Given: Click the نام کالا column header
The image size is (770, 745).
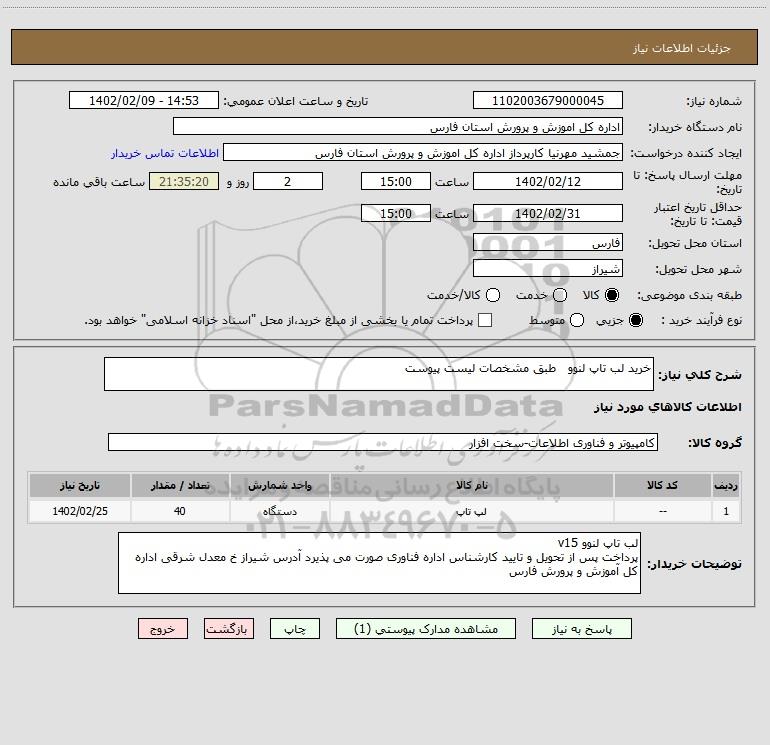Looking at the screenshot, I should [471, 485].
